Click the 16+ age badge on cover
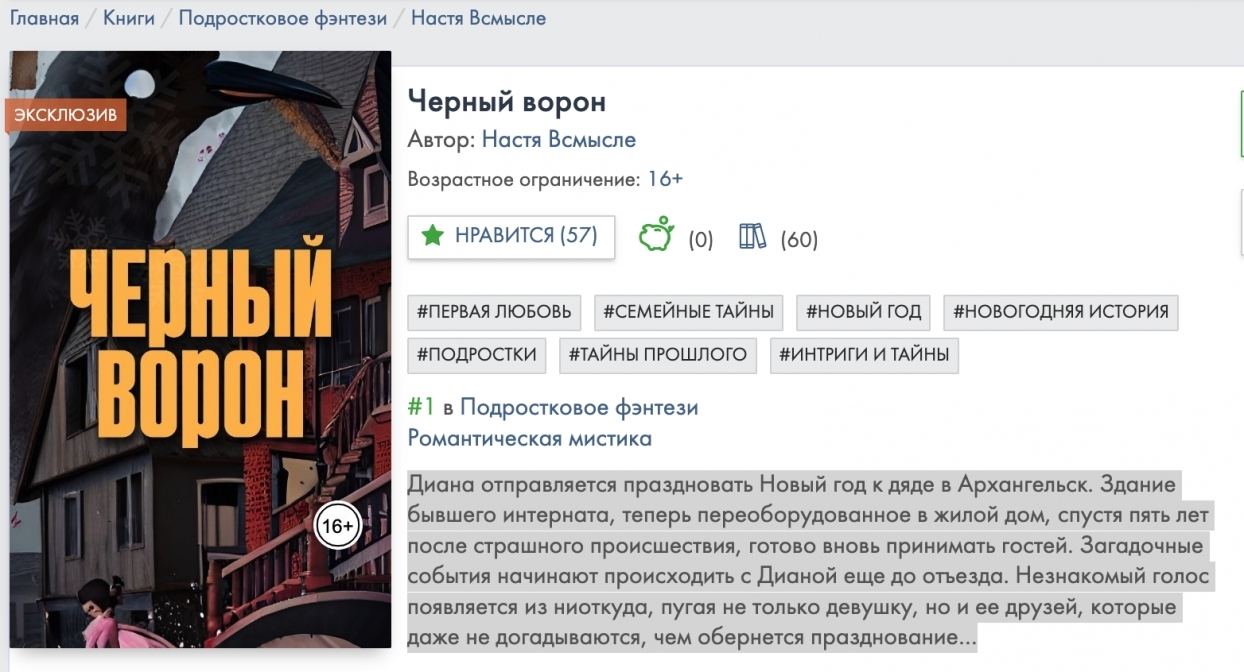The height and width of the screenshot is (672, 1244). [x=337, y=526]
